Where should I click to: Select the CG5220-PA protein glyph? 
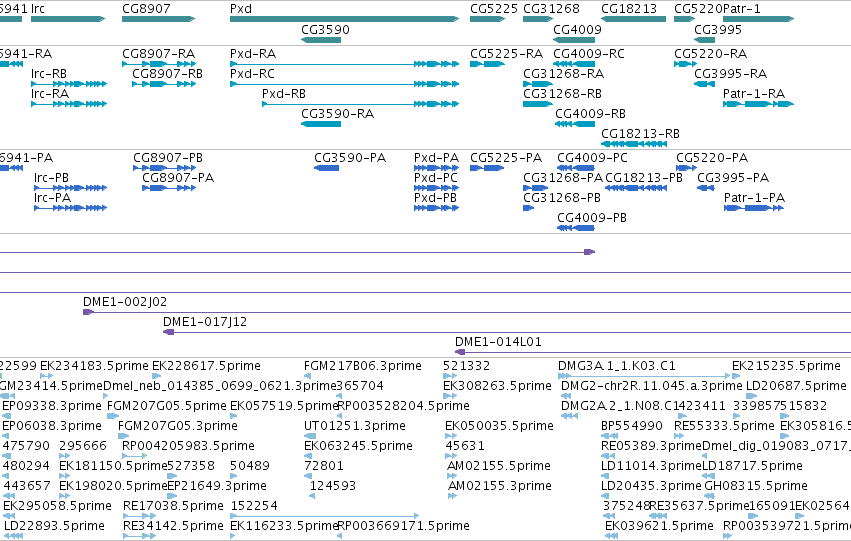click(x=687, y=168)
